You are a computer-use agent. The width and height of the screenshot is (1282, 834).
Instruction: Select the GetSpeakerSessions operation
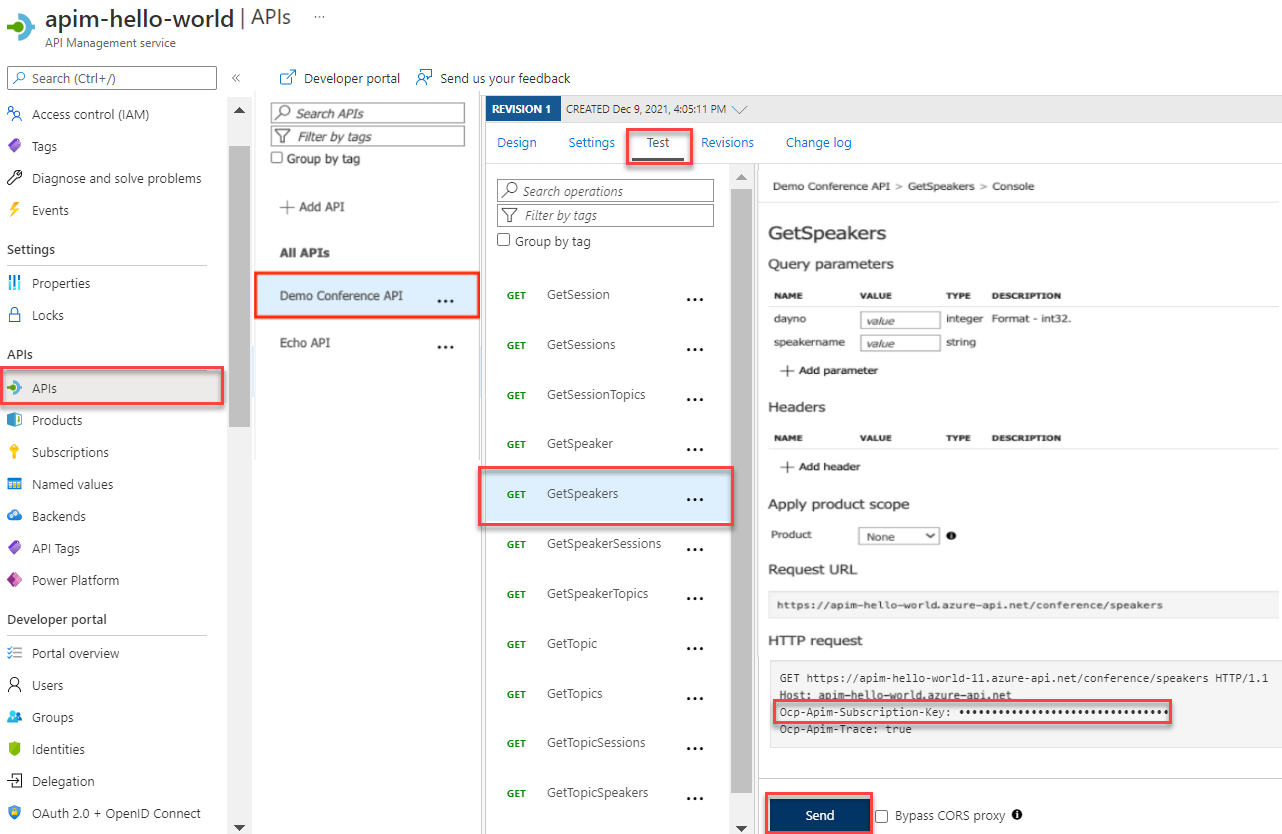pyautogui.click(x=605, y=544)
